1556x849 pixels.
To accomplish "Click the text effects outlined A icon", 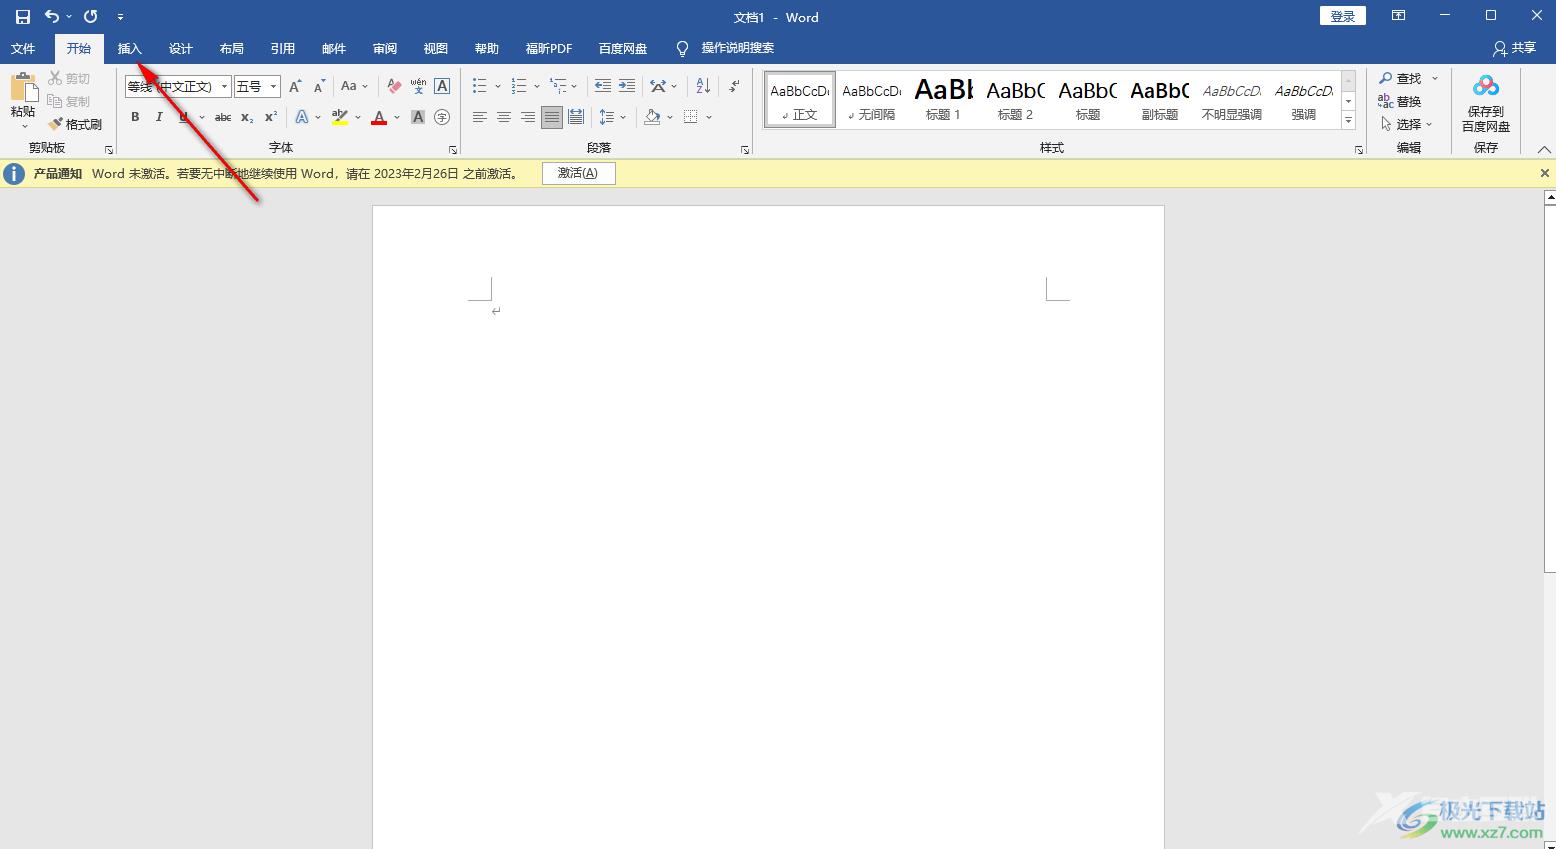I will [302, 117].
